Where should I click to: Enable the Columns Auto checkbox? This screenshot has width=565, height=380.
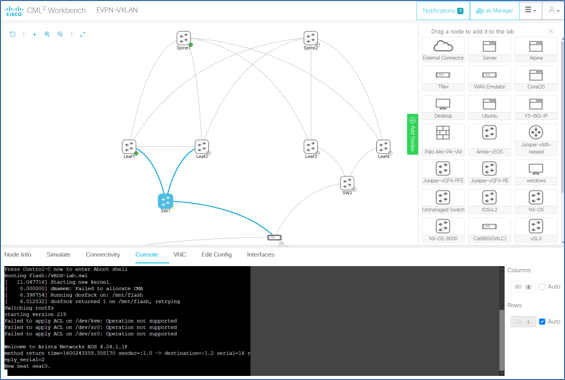542,287
